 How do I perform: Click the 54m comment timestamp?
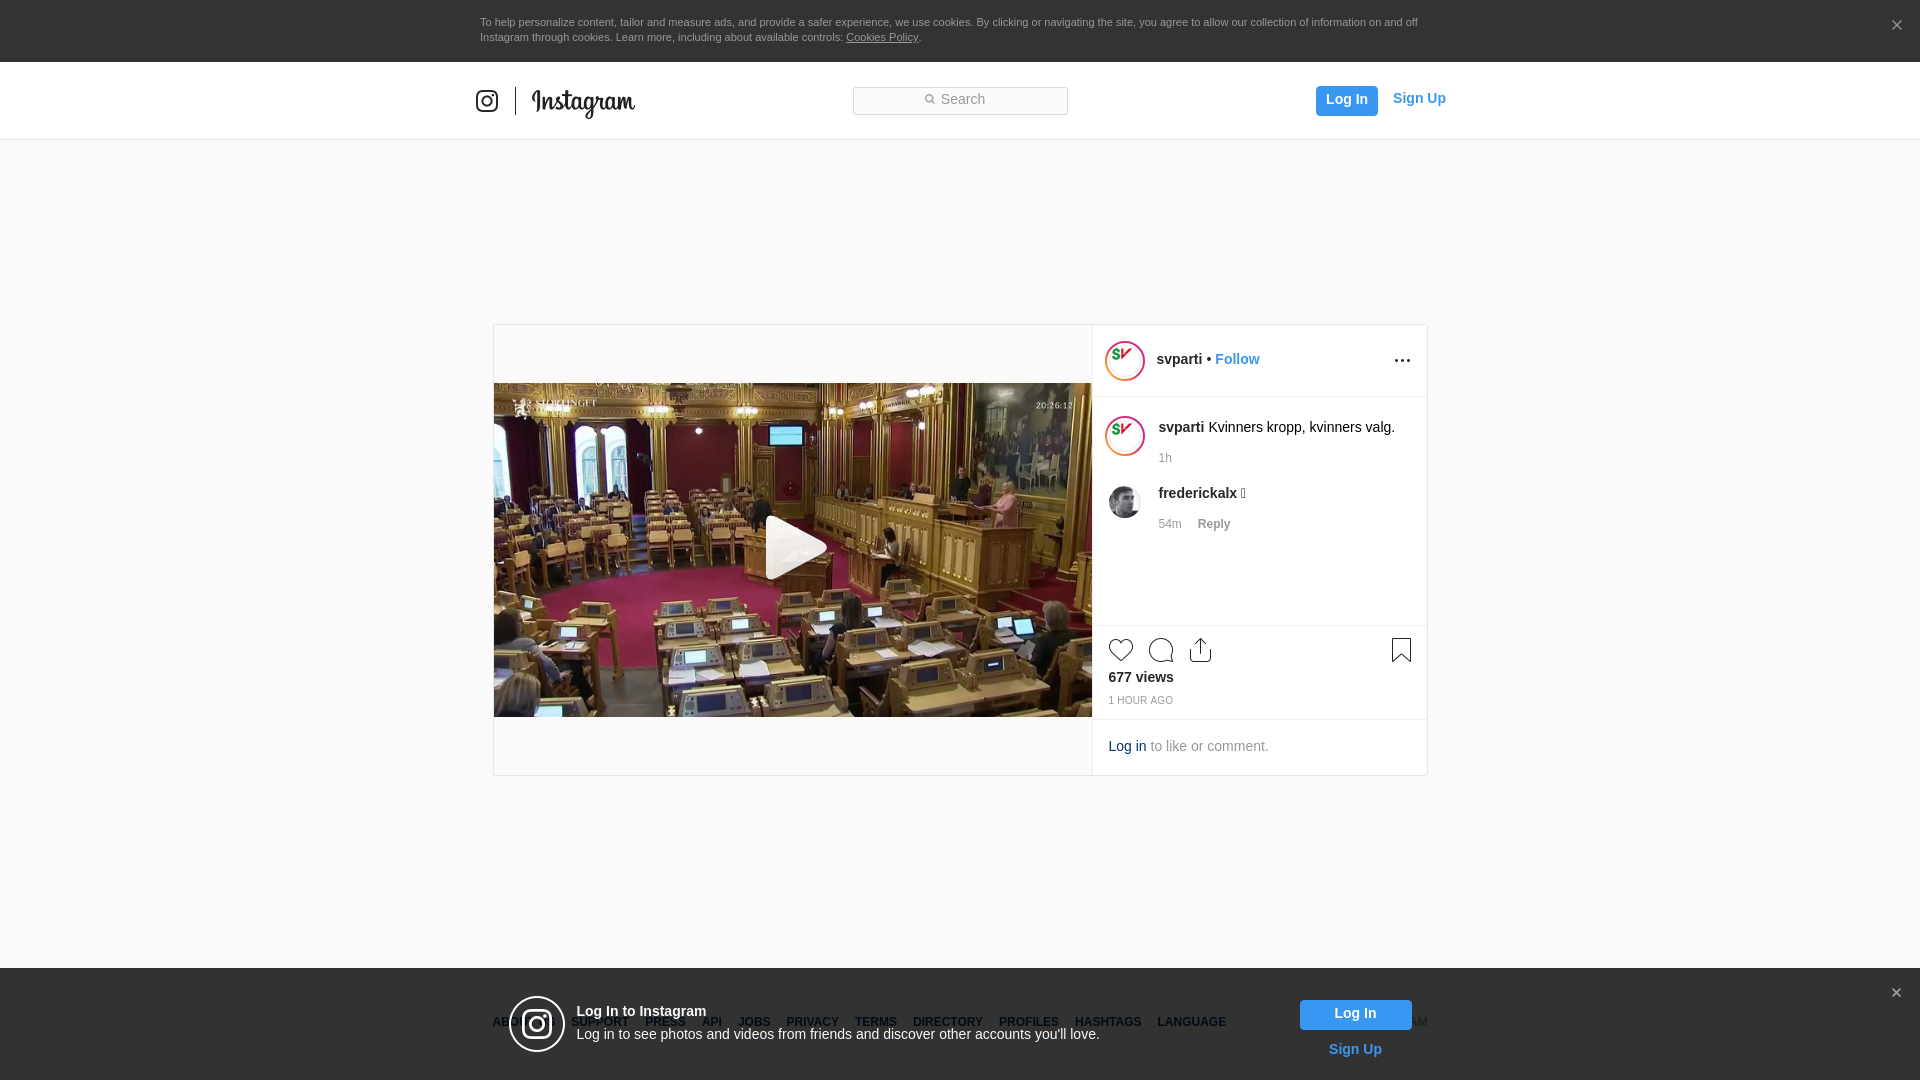coord(1170,524)
